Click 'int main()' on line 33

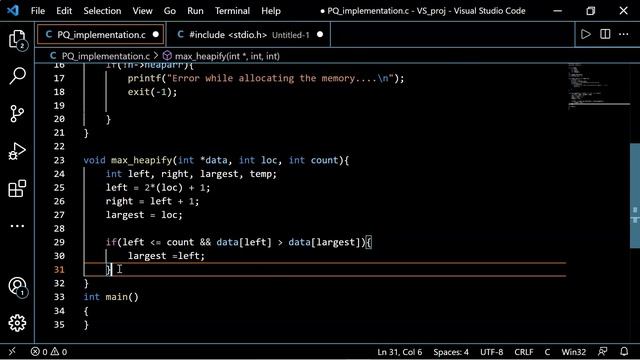tap(111, 297)
